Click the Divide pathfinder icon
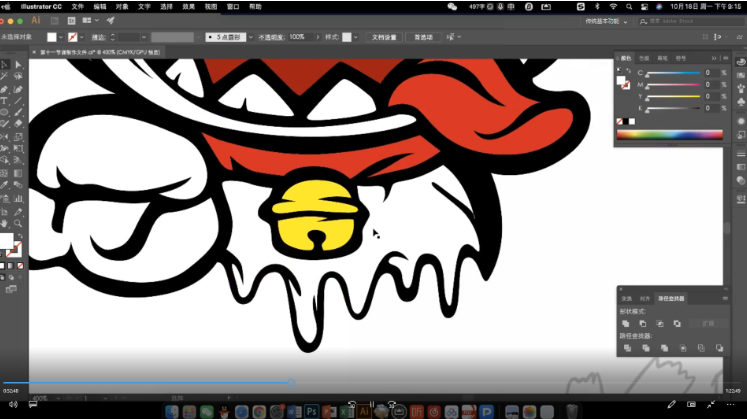The image size is (747, 419). (x=627, y=349)
